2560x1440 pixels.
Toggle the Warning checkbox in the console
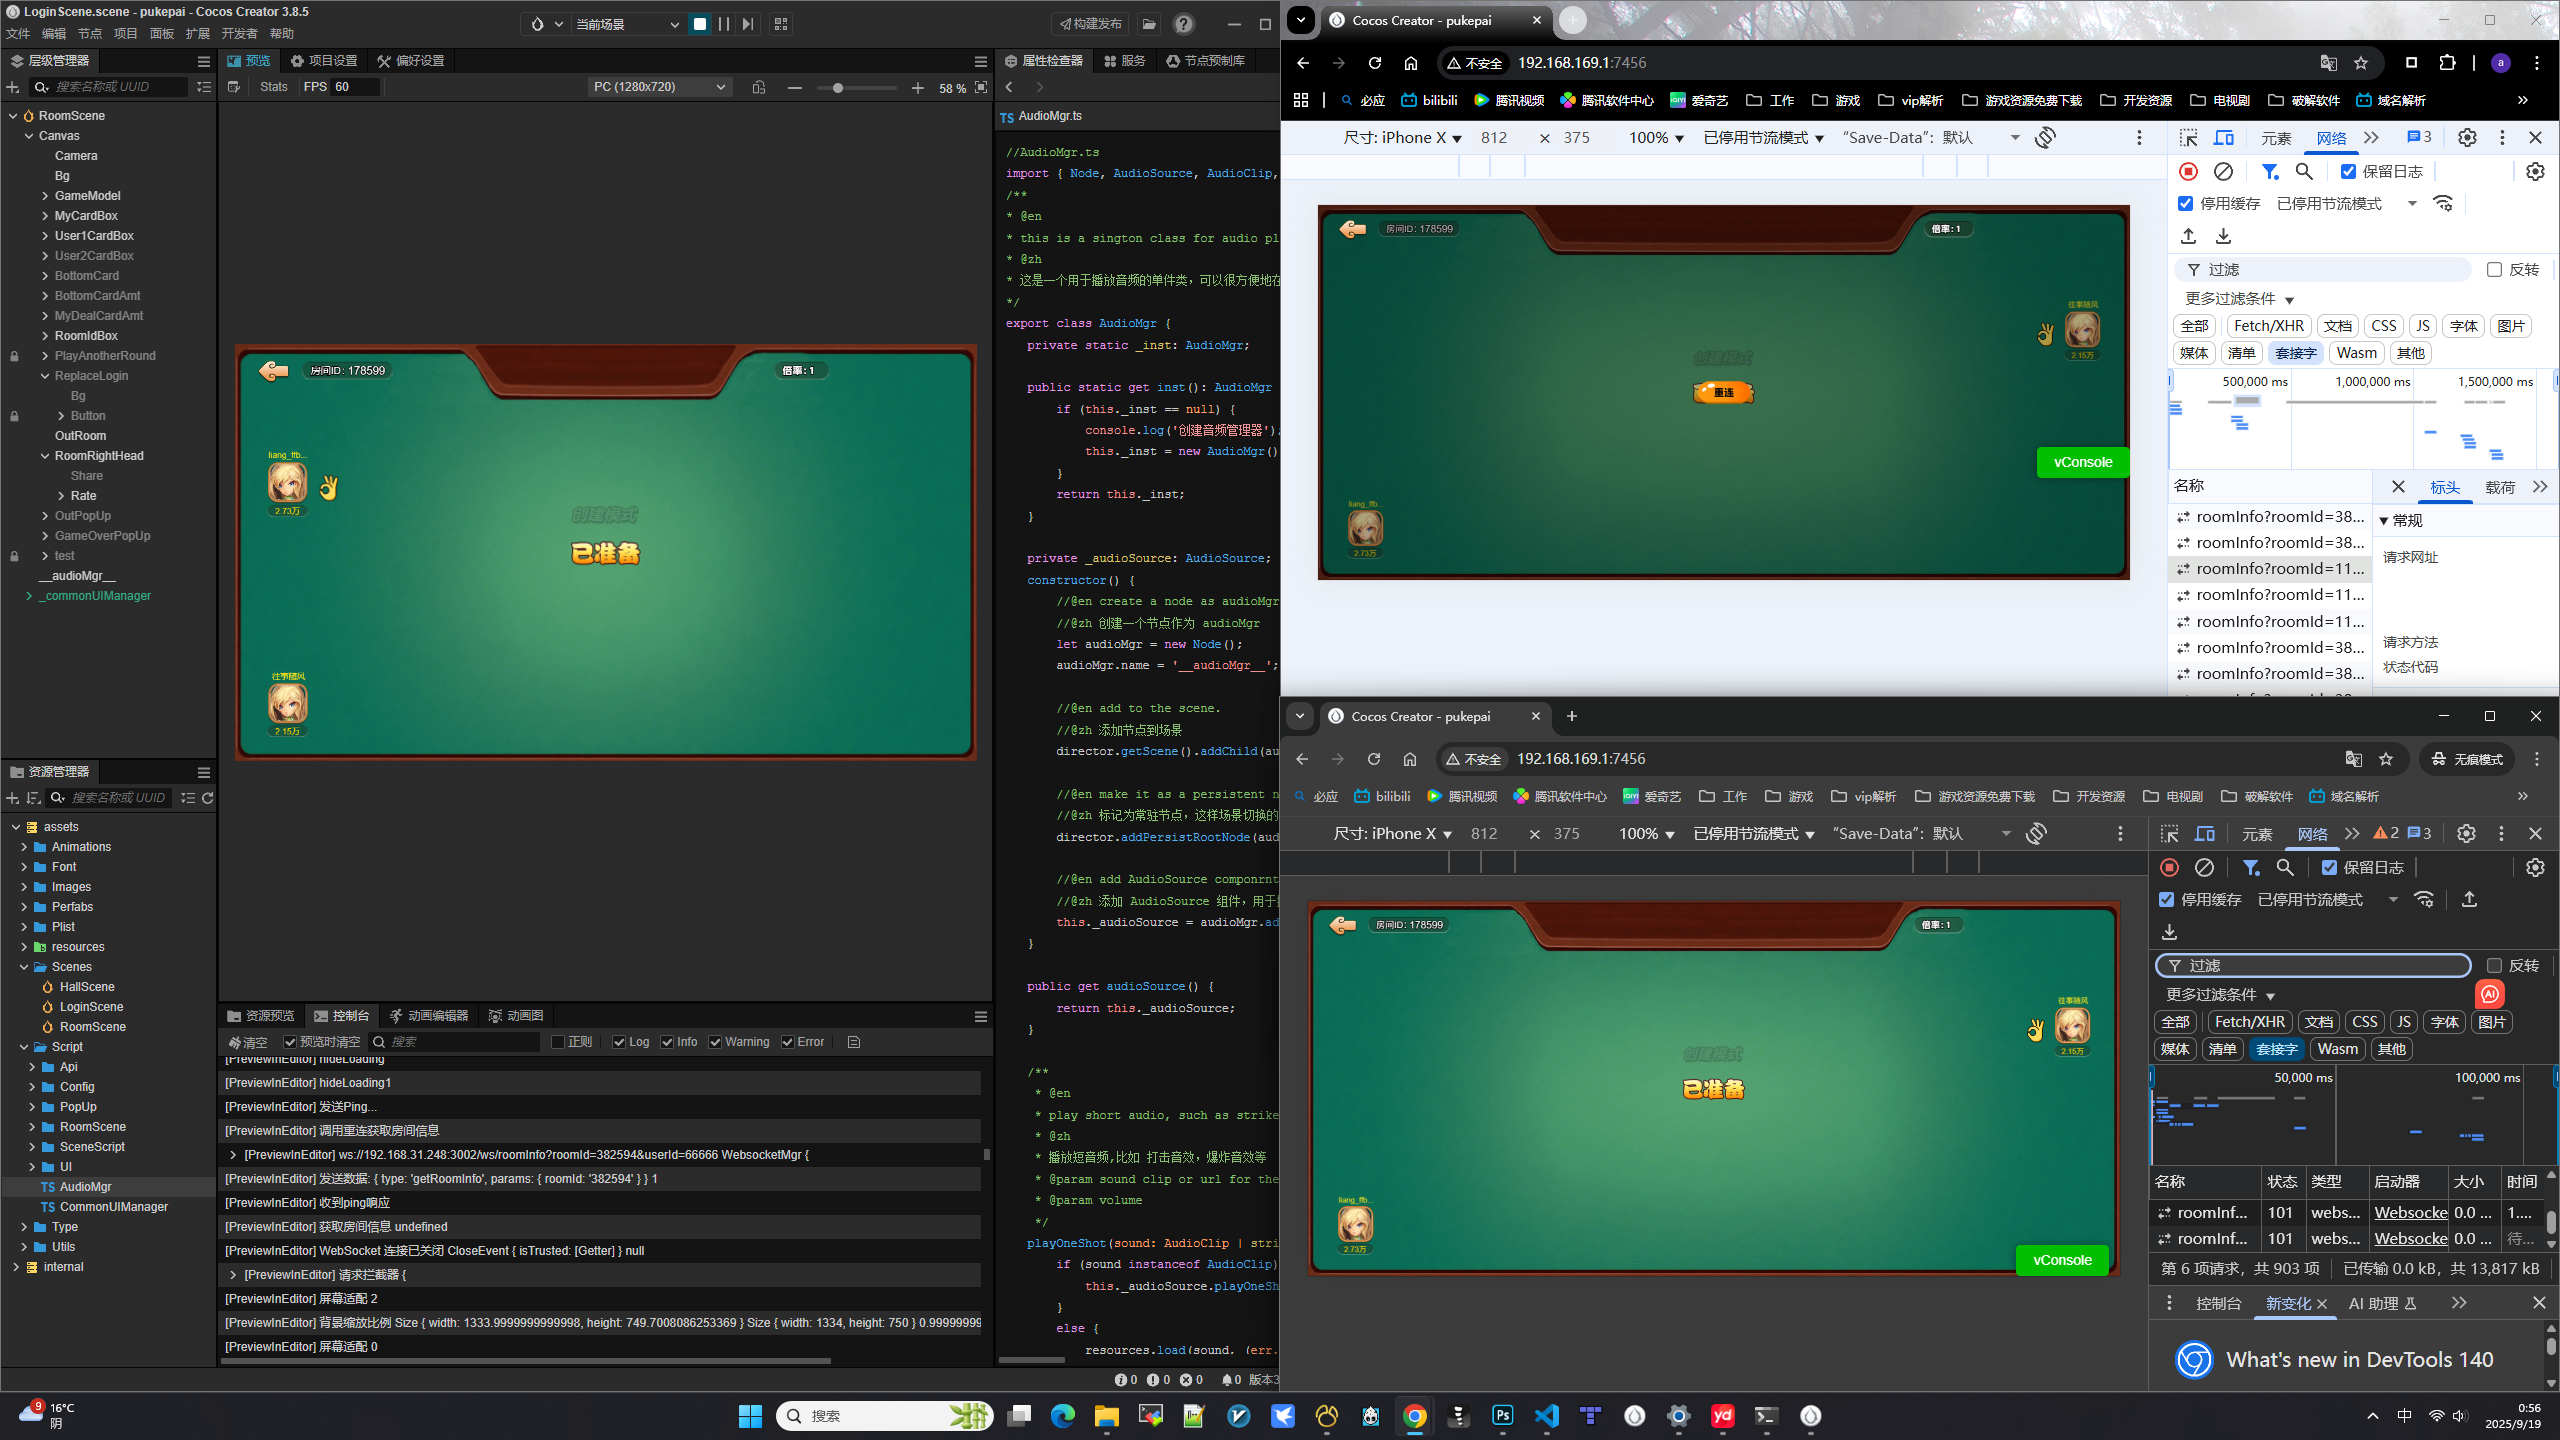click(x=716, y=1042)
